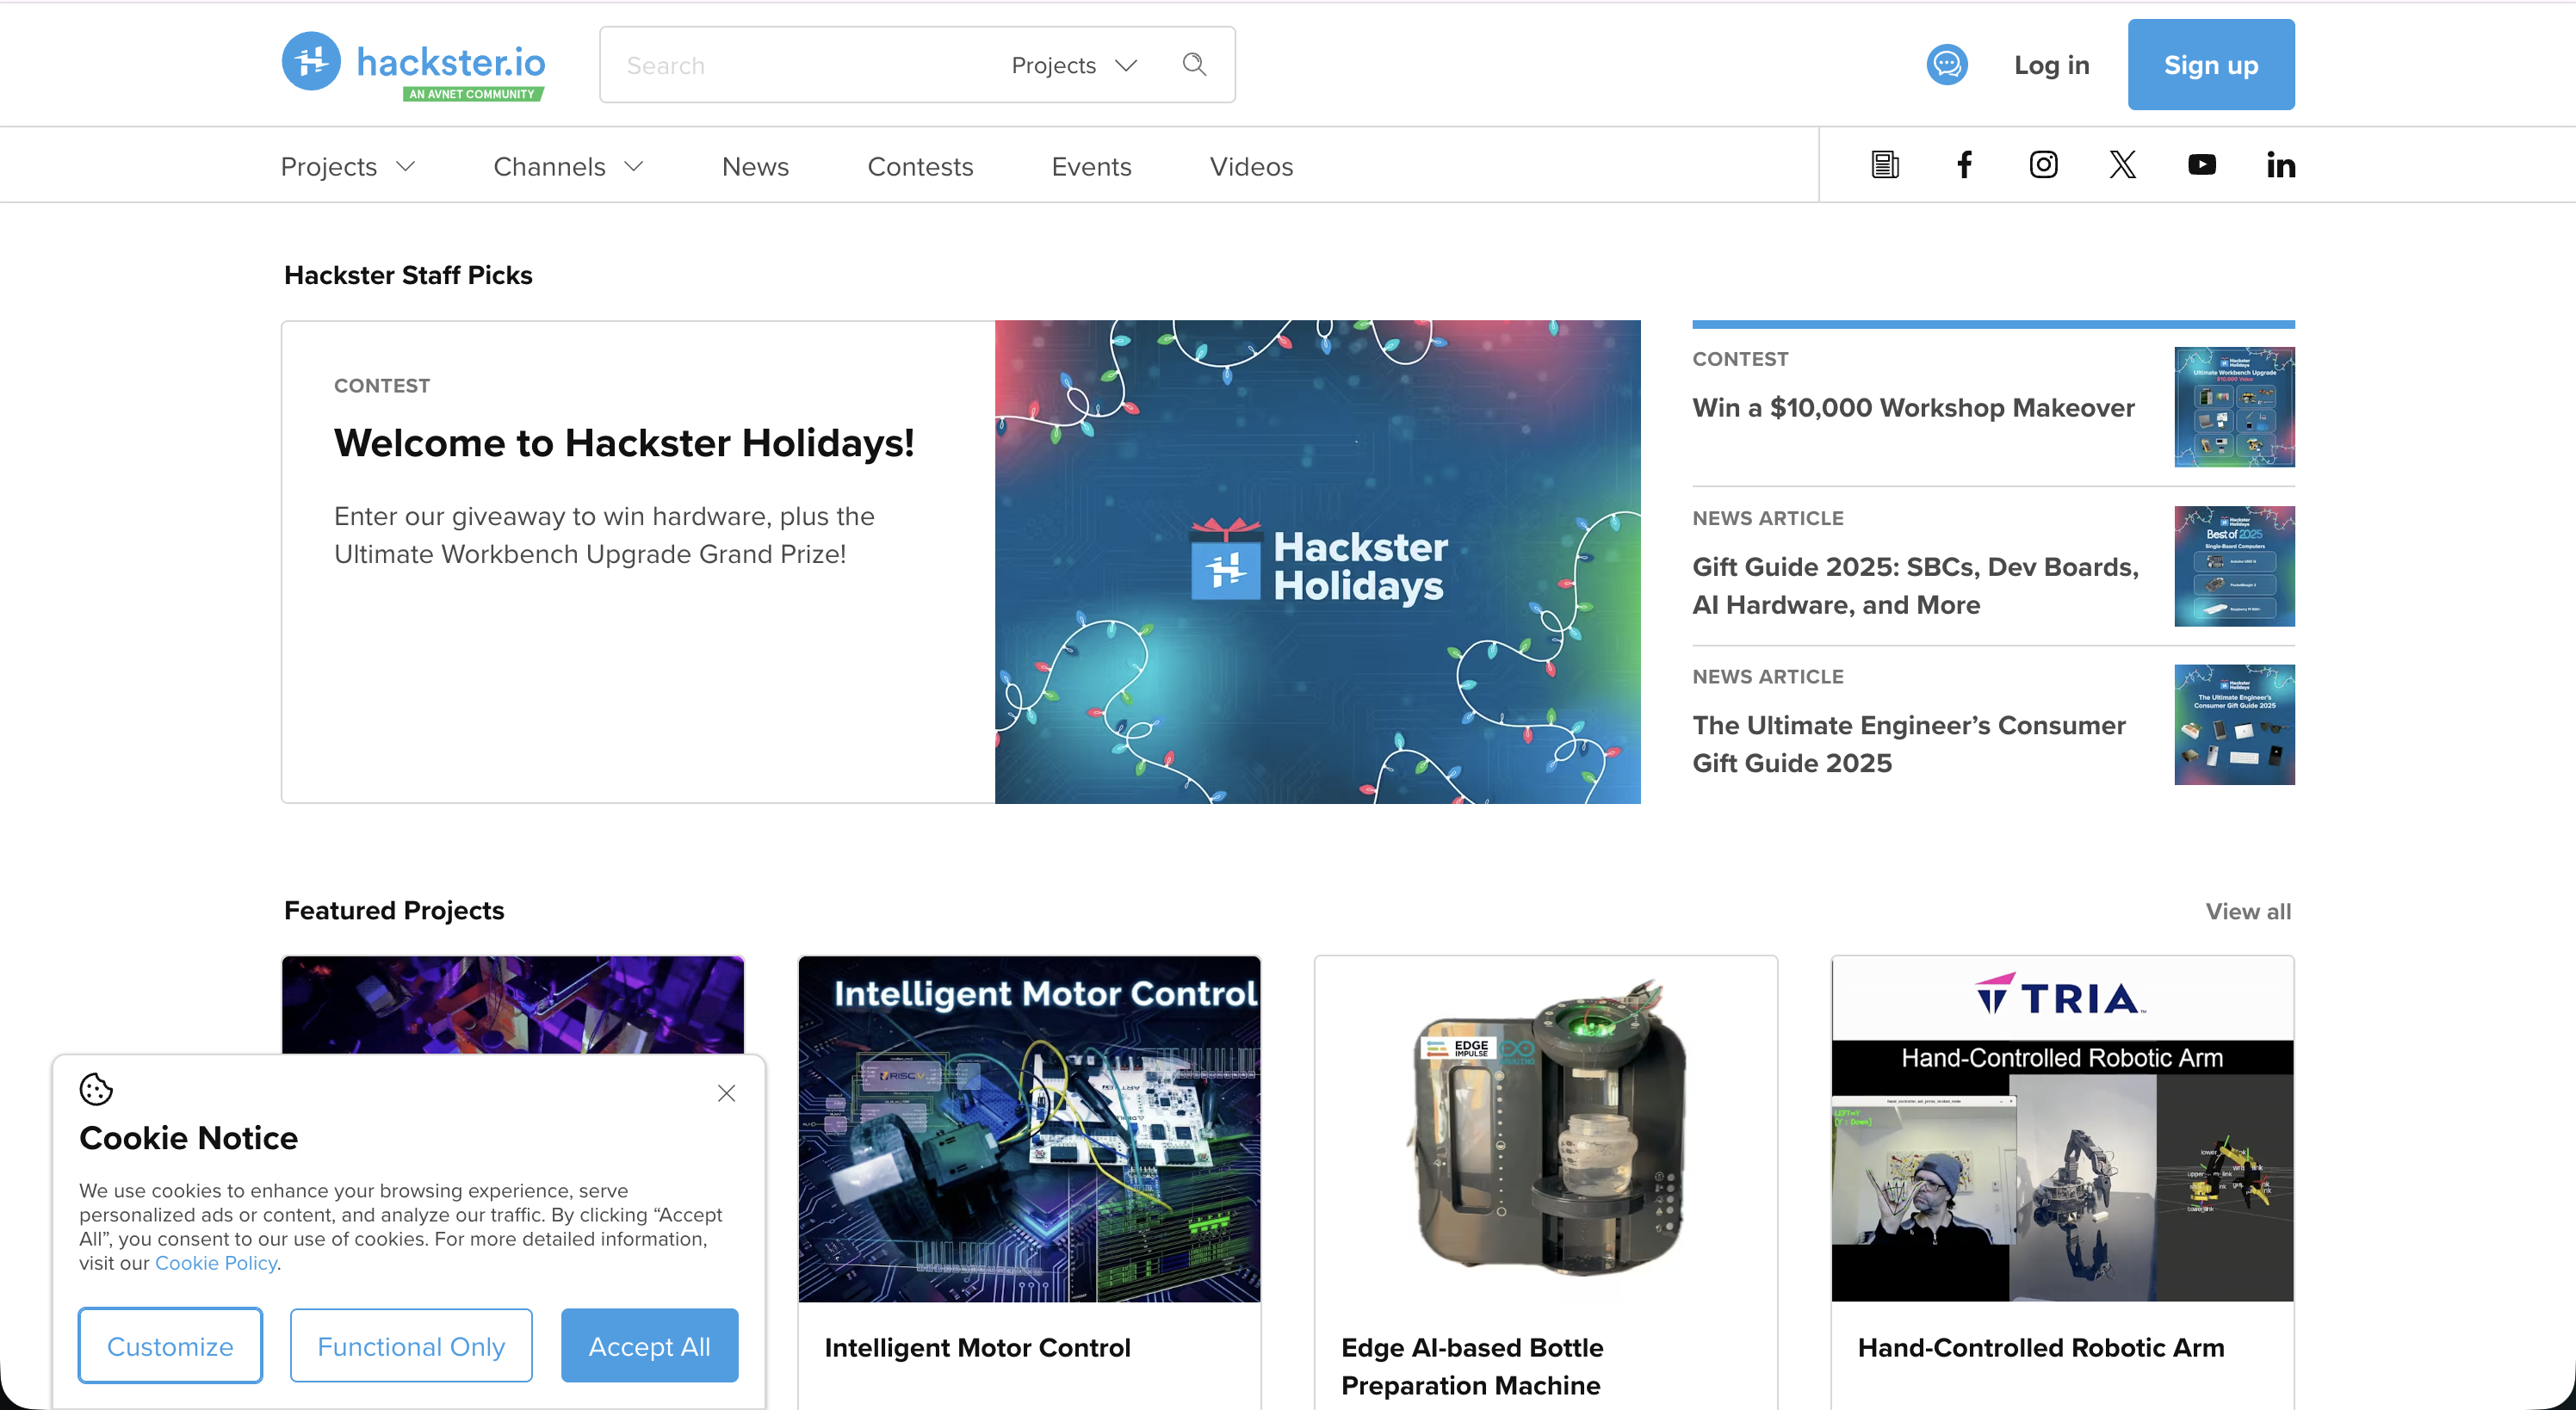Open Win a $10,000 Workshop Makeover
Viewport: 2576px width, 1410px height.
(x=1913, y=408)
